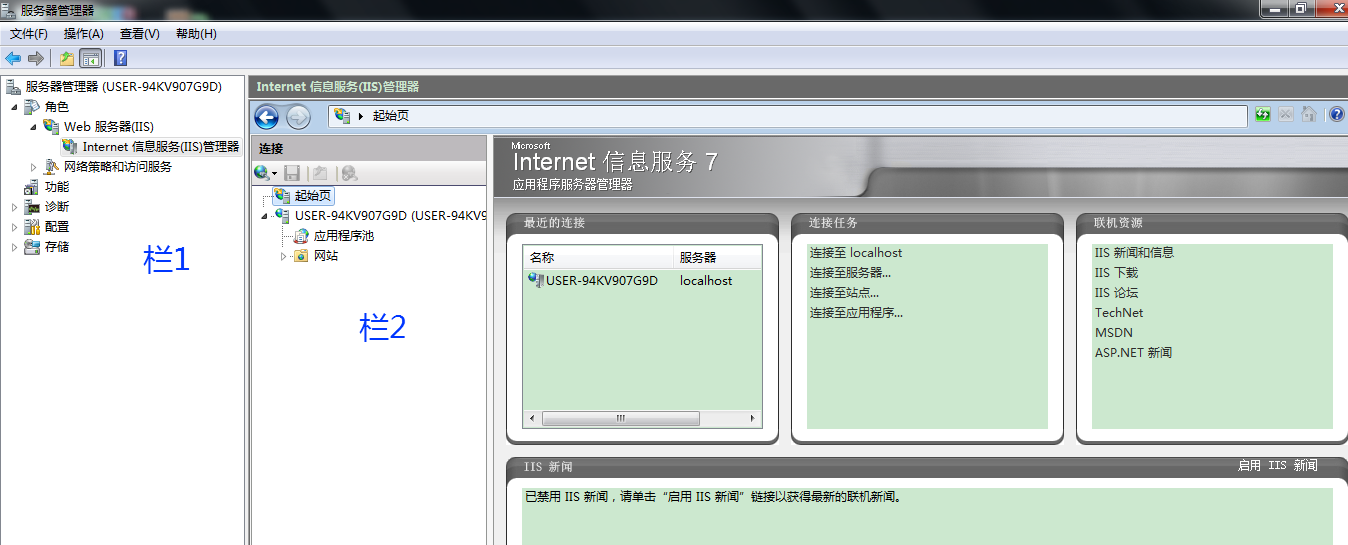The image size is (1348, 545).
Task: Open IIS 论坛 link
Action: click(x=1116, y=293)
